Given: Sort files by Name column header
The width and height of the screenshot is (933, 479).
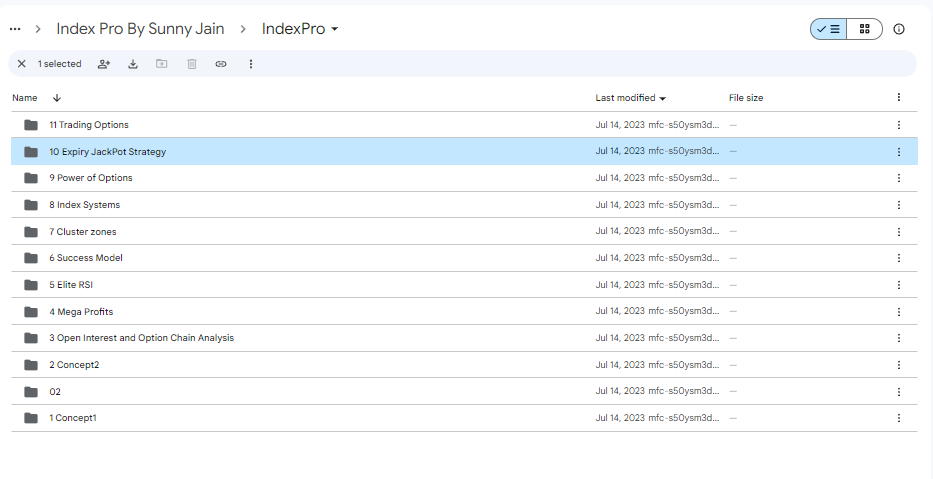Looking at the screenshot, I should (25, 98).
